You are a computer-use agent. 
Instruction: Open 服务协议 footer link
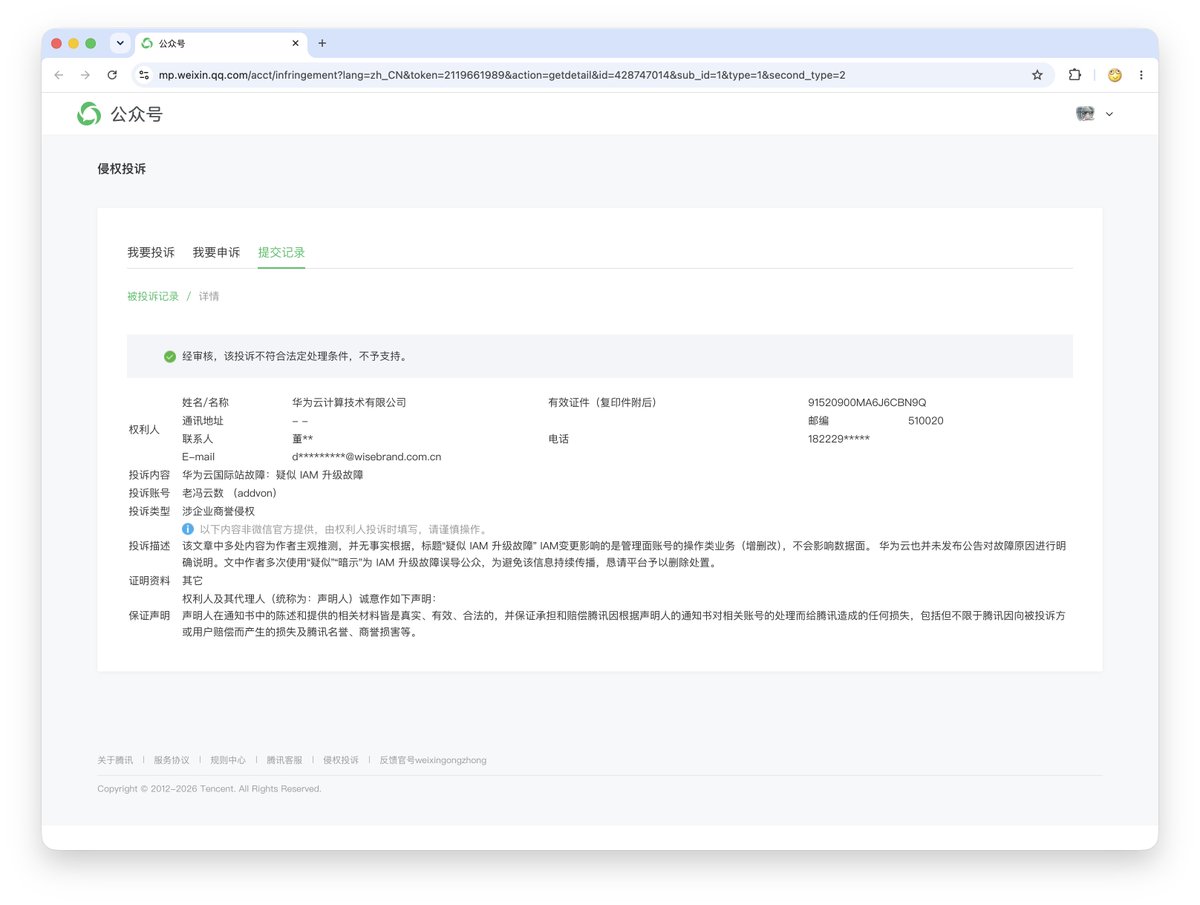(x=171, y=760)
